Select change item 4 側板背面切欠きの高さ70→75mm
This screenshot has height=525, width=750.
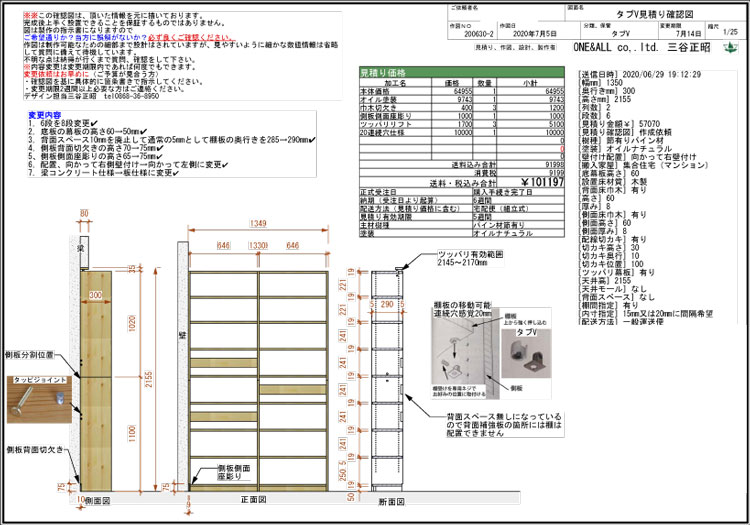(x=96, y=148)
